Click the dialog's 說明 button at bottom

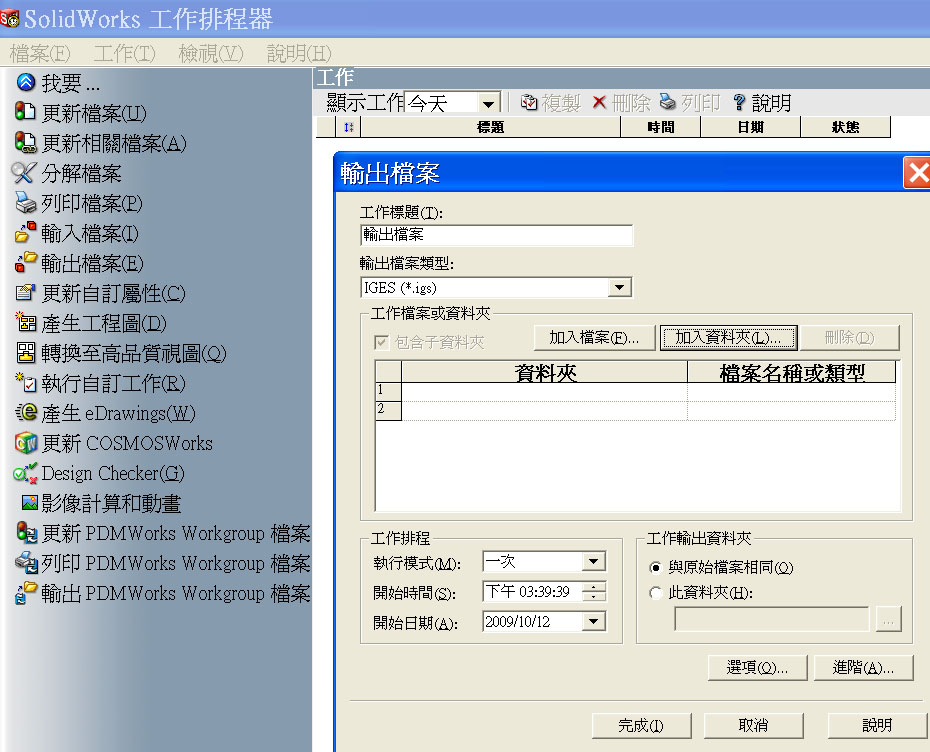coord(877,725)
